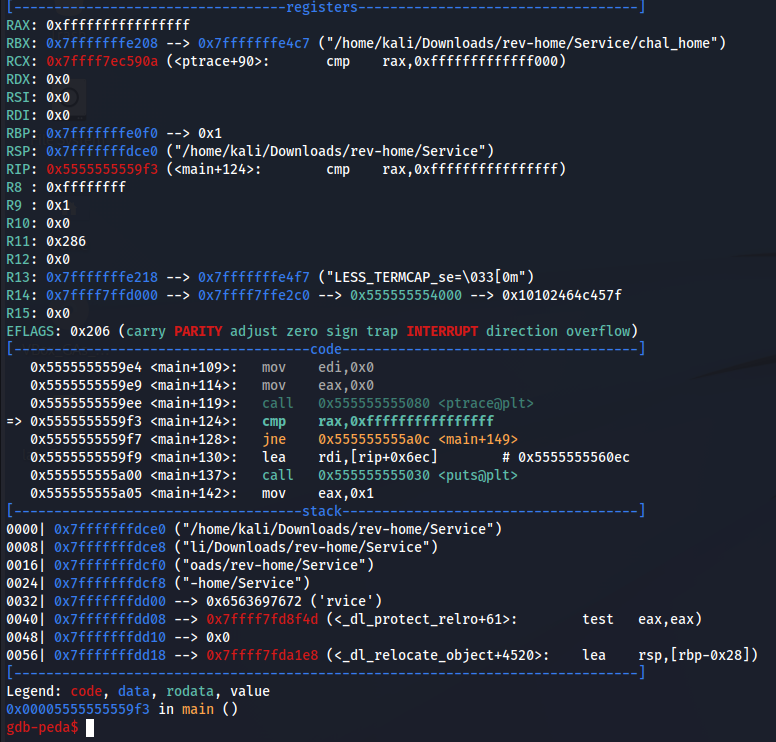Click EFLAGS value 0x206

pyautogui.click(x=90, y=331)
